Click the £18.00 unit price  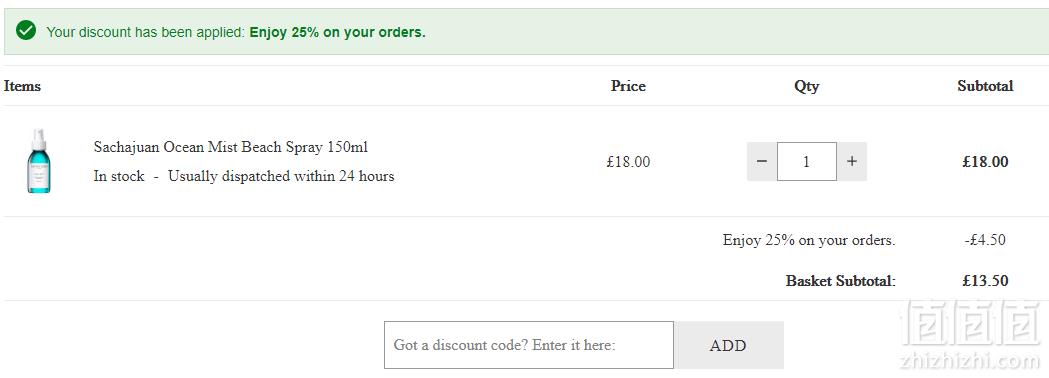[628, 162]
